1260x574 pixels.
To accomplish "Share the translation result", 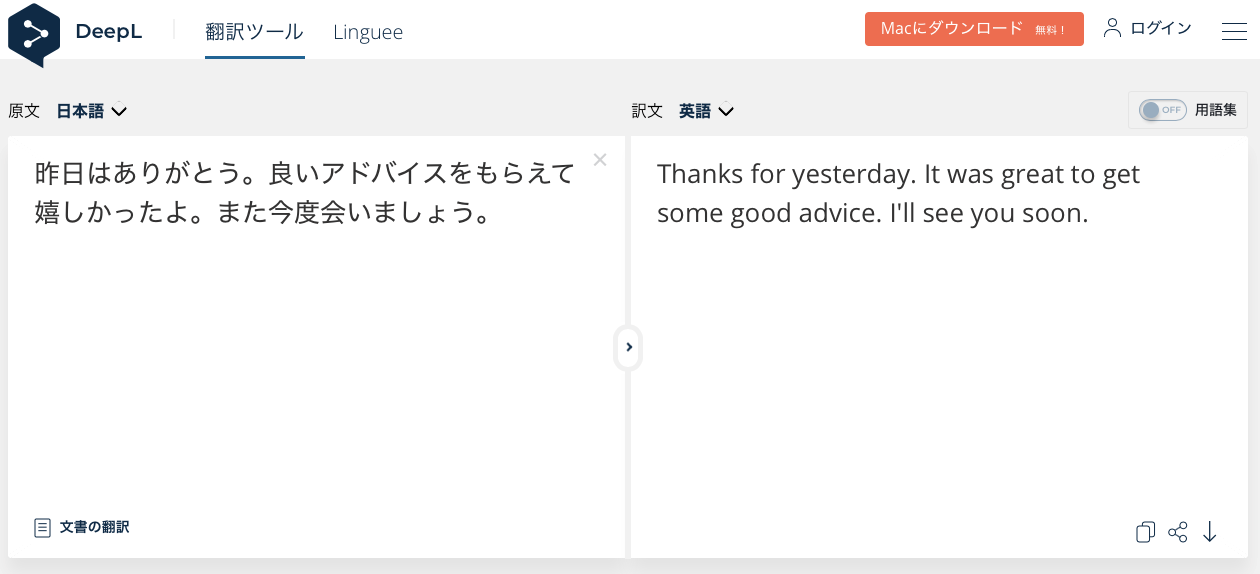I will (1178, 532).
